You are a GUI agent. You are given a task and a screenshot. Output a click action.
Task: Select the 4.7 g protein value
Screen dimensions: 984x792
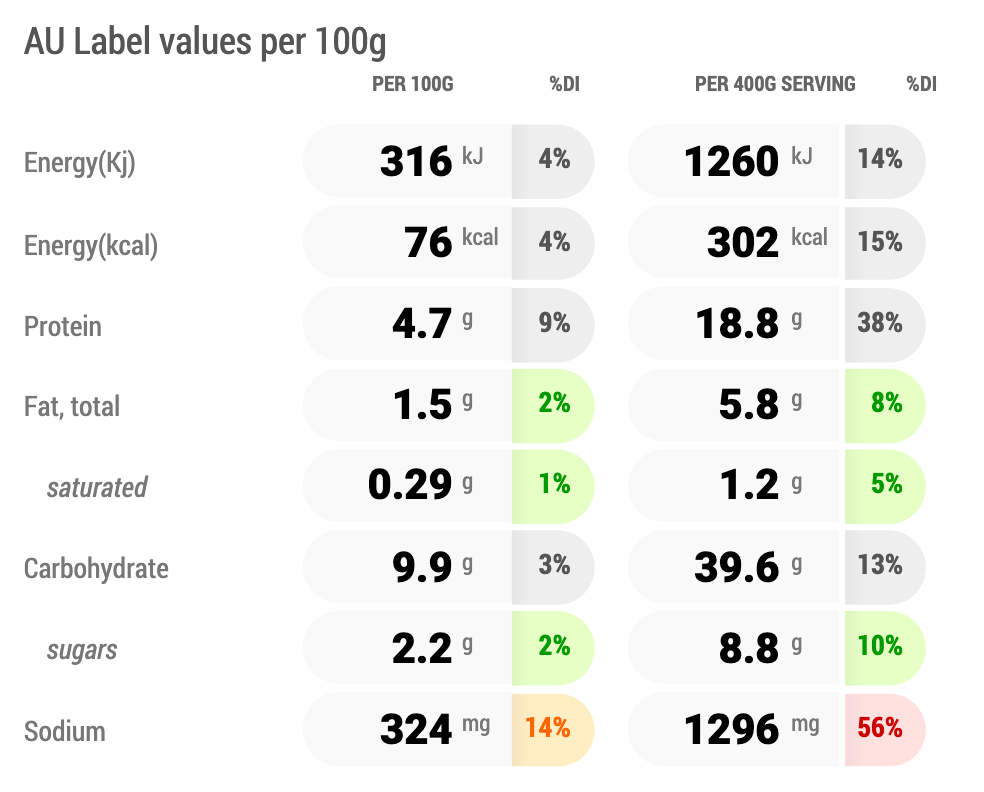[x=423, y=324]
